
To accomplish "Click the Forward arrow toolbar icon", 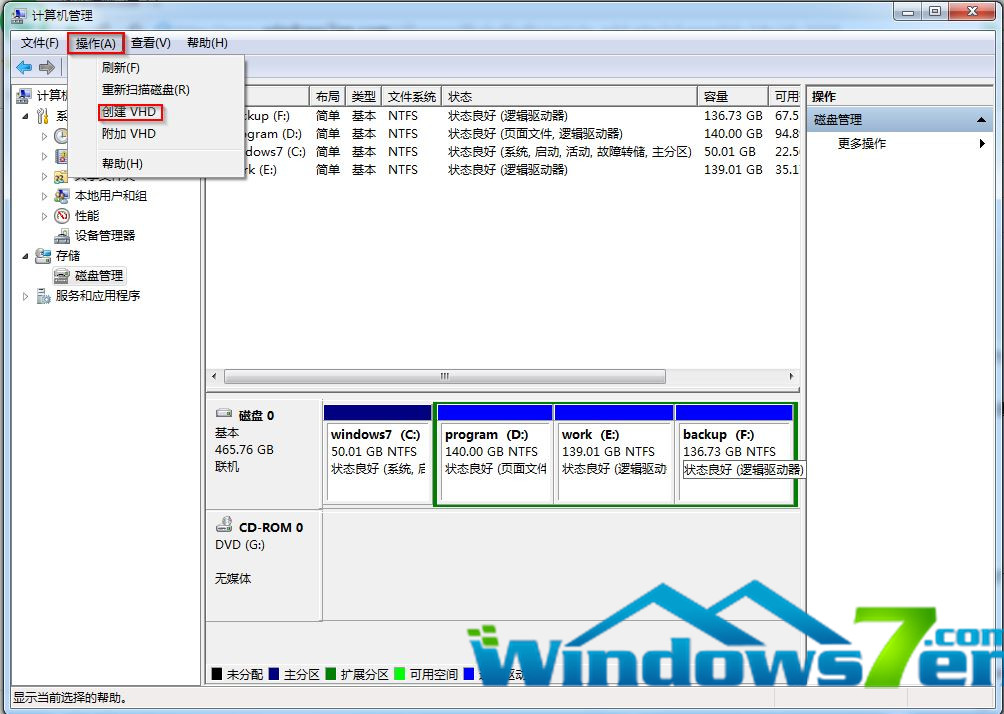I will [x=46, y=67].
